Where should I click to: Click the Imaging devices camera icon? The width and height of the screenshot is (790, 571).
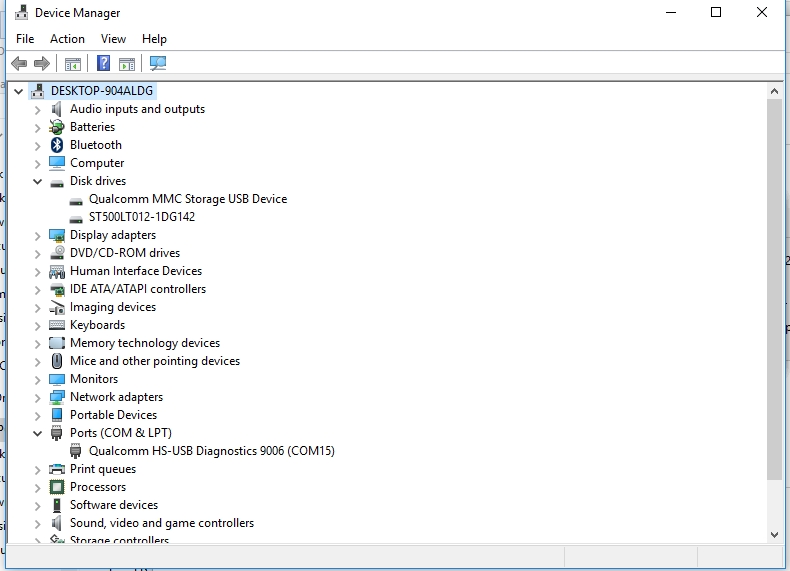(57, 307)
